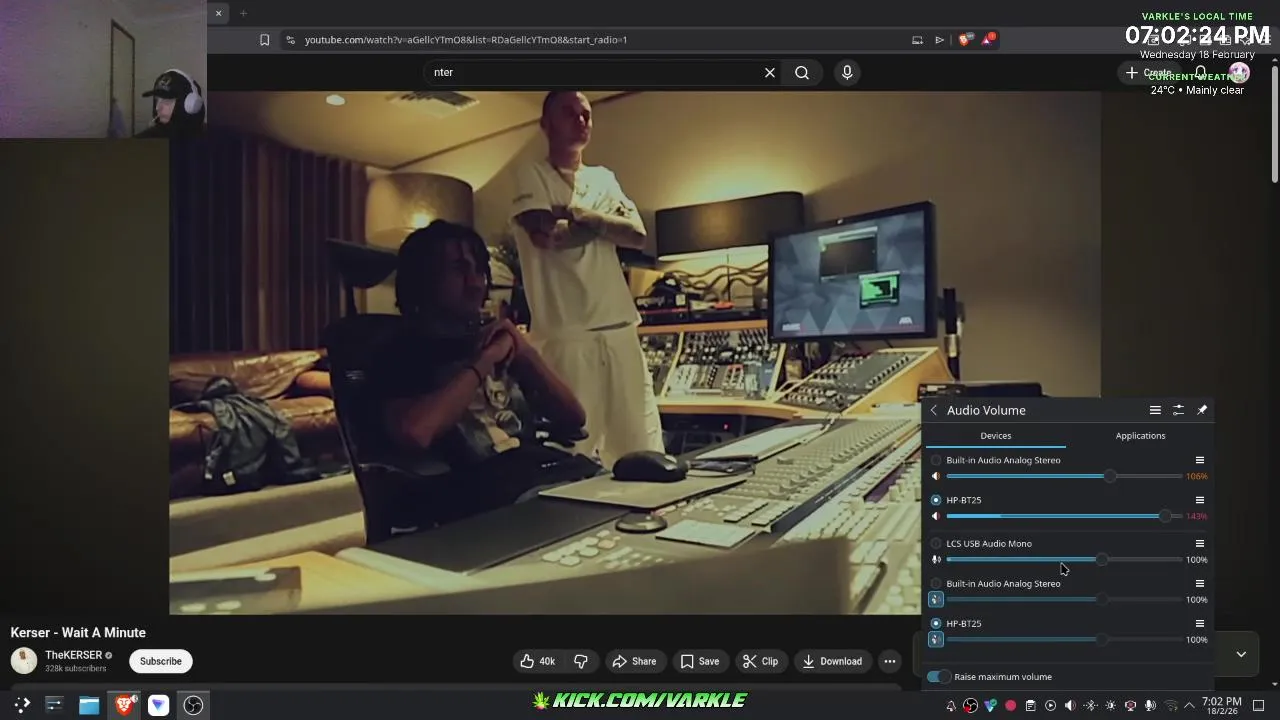The width and height of the screenshot is (1280, 720).
Task: Mute LCS USB Audio Mono microphone
Action: pyautogui.click(x=936, y=560)
